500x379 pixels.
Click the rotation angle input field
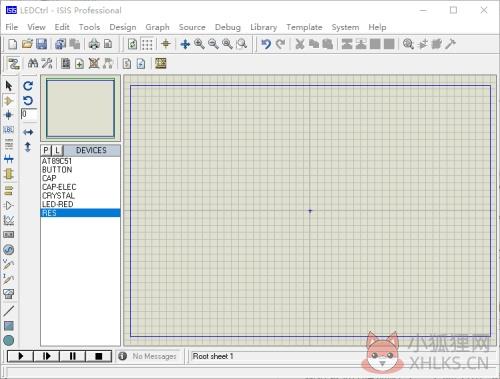[x=29, y=114]
